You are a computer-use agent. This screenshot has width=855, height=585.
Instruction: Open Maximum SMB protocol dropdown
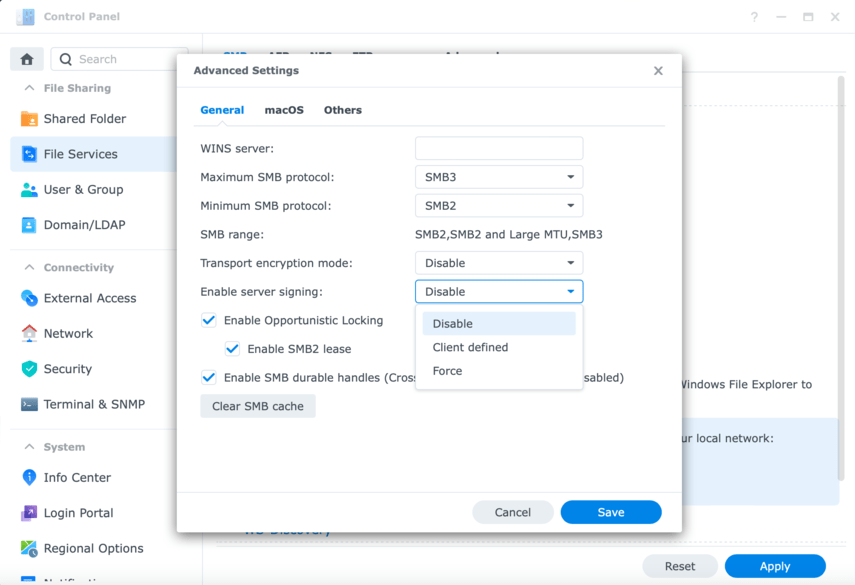tap(499, 177)
